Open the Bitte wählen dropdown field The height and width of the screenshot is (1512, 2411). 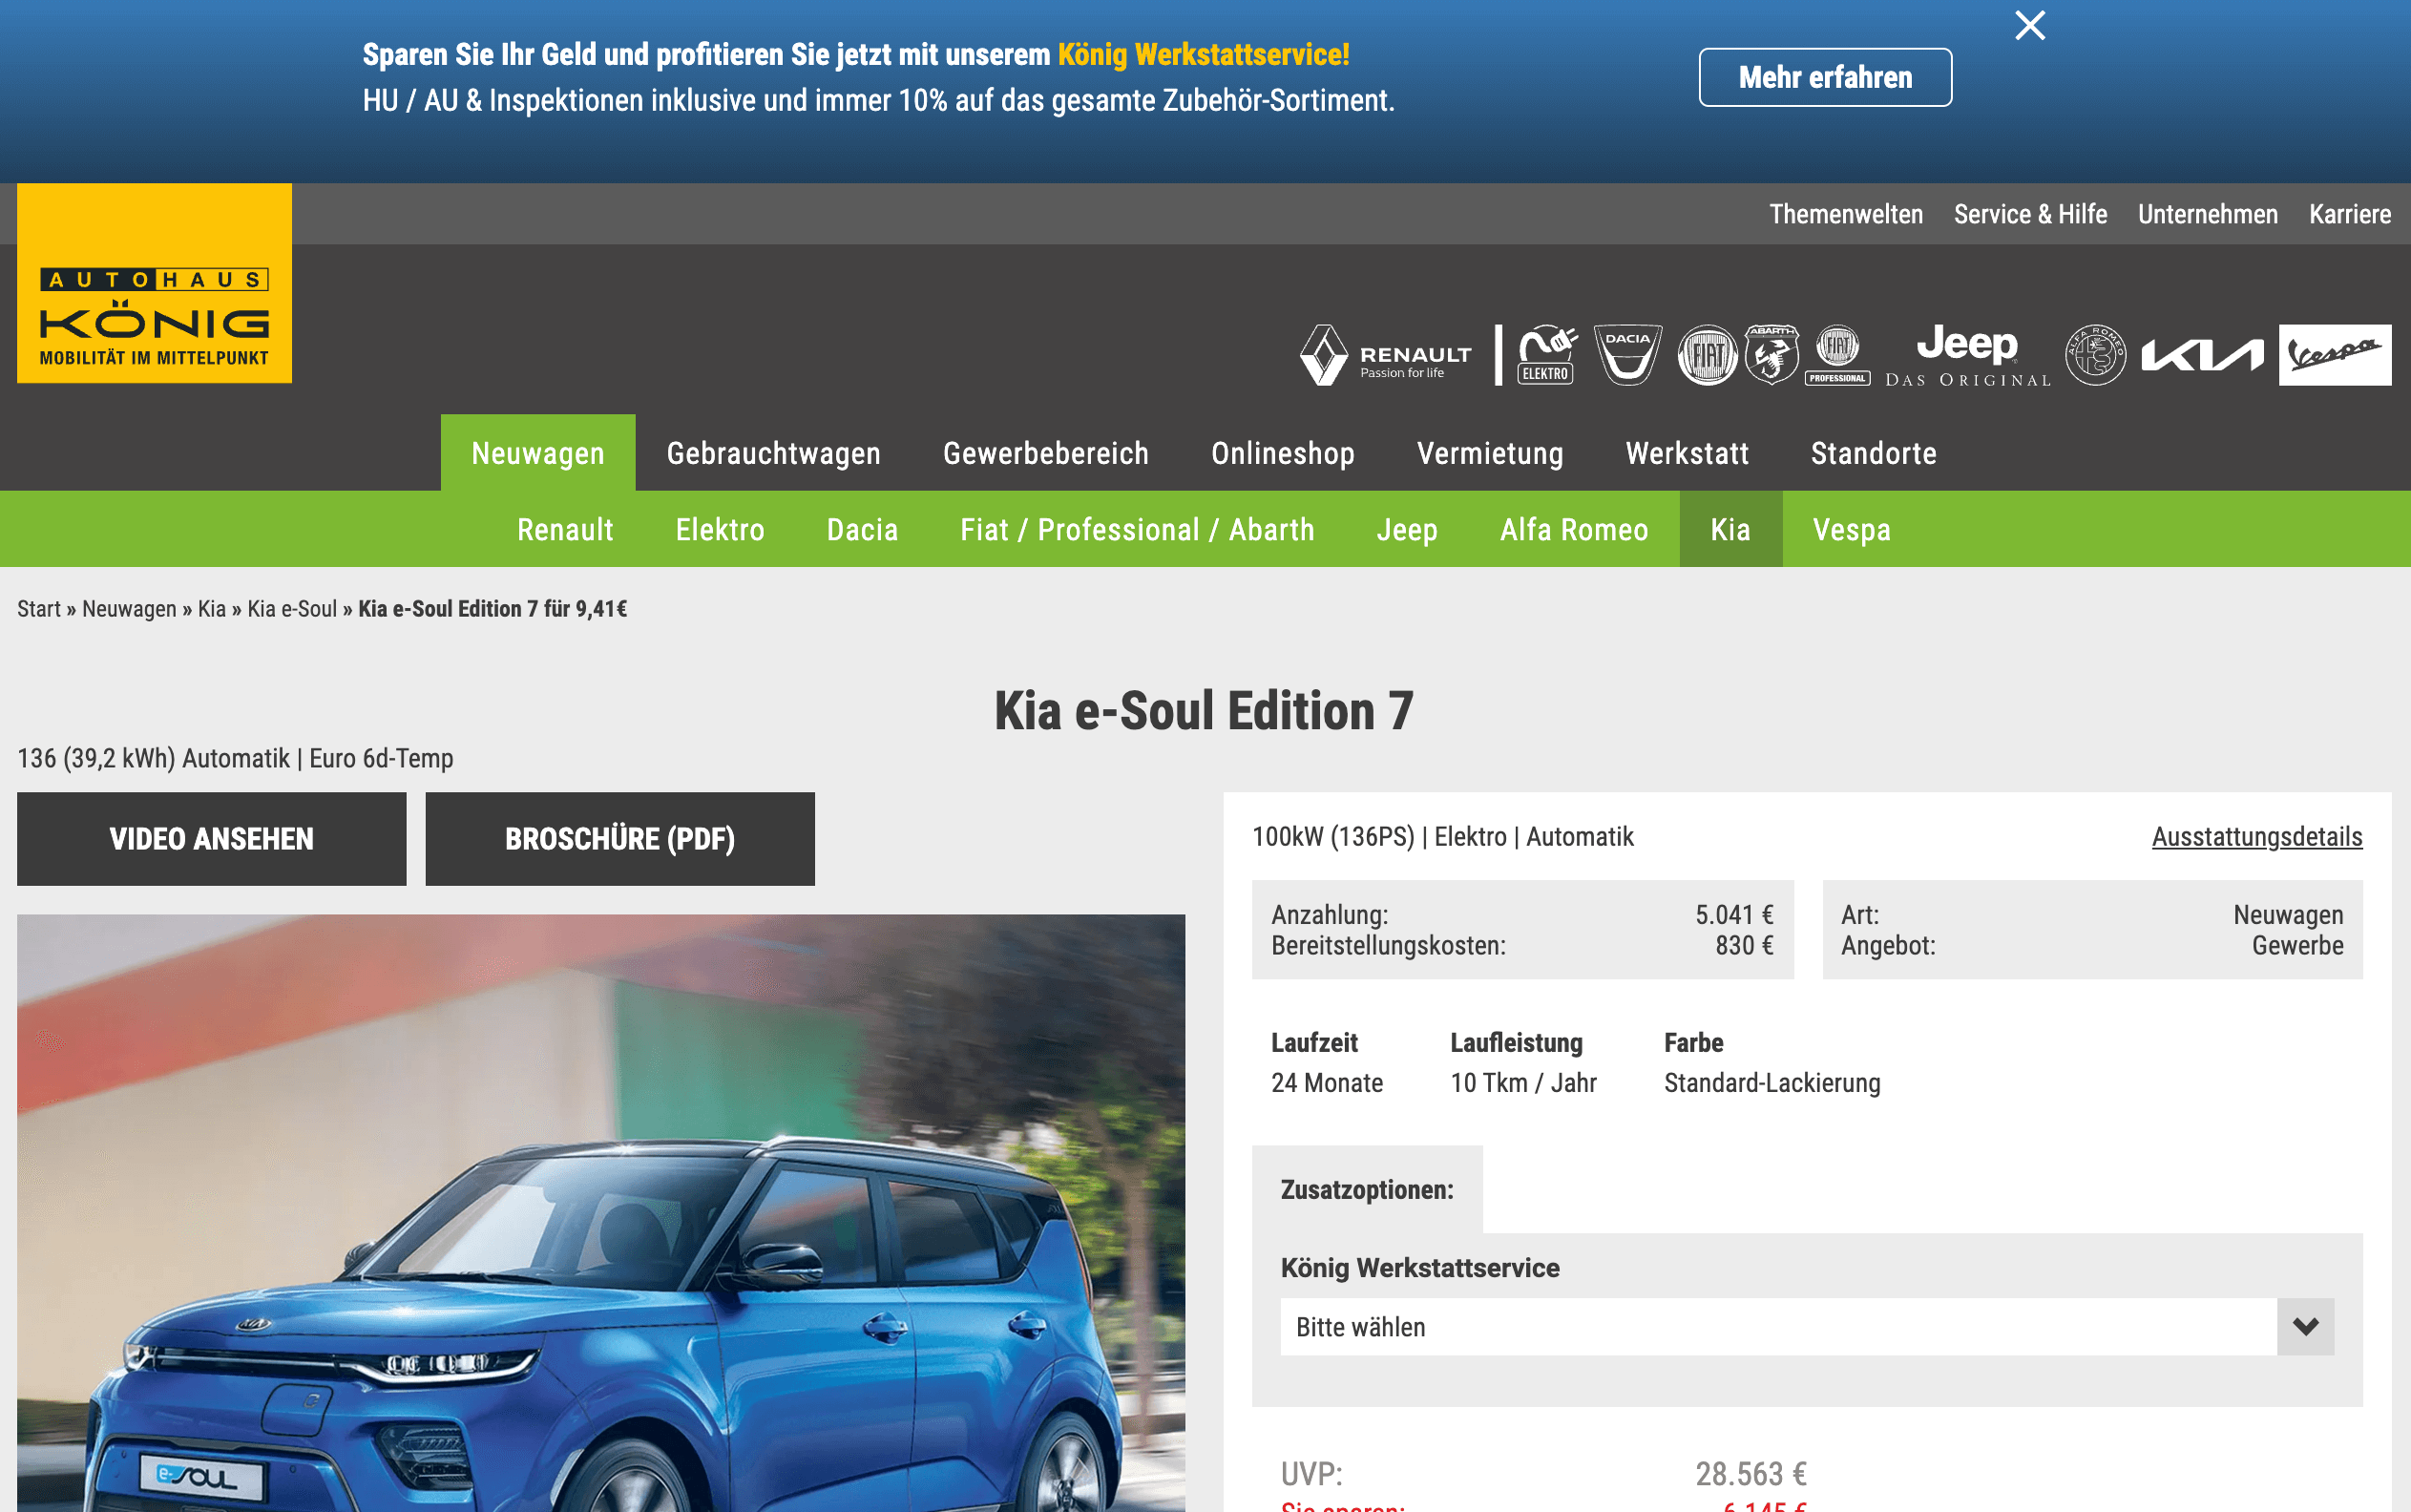tap(1807, 1326)
